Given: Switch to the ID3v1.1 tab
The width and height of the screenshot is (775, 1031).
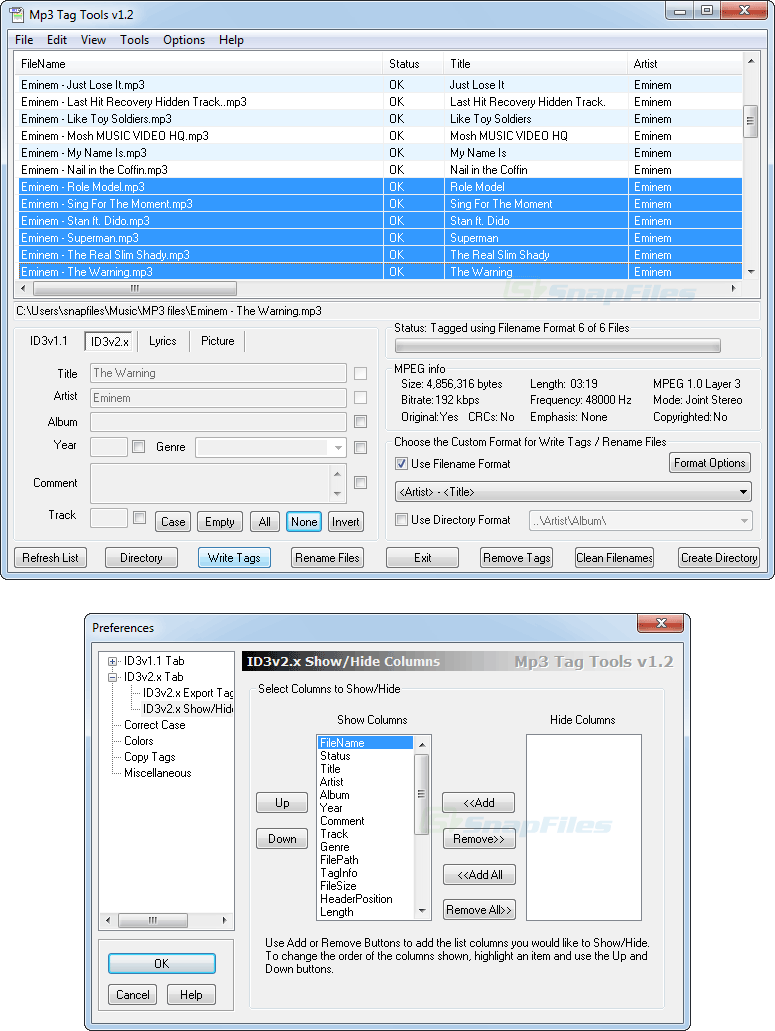Looking at the screenshot, I should pyautogui.click(x=49, y=341).
